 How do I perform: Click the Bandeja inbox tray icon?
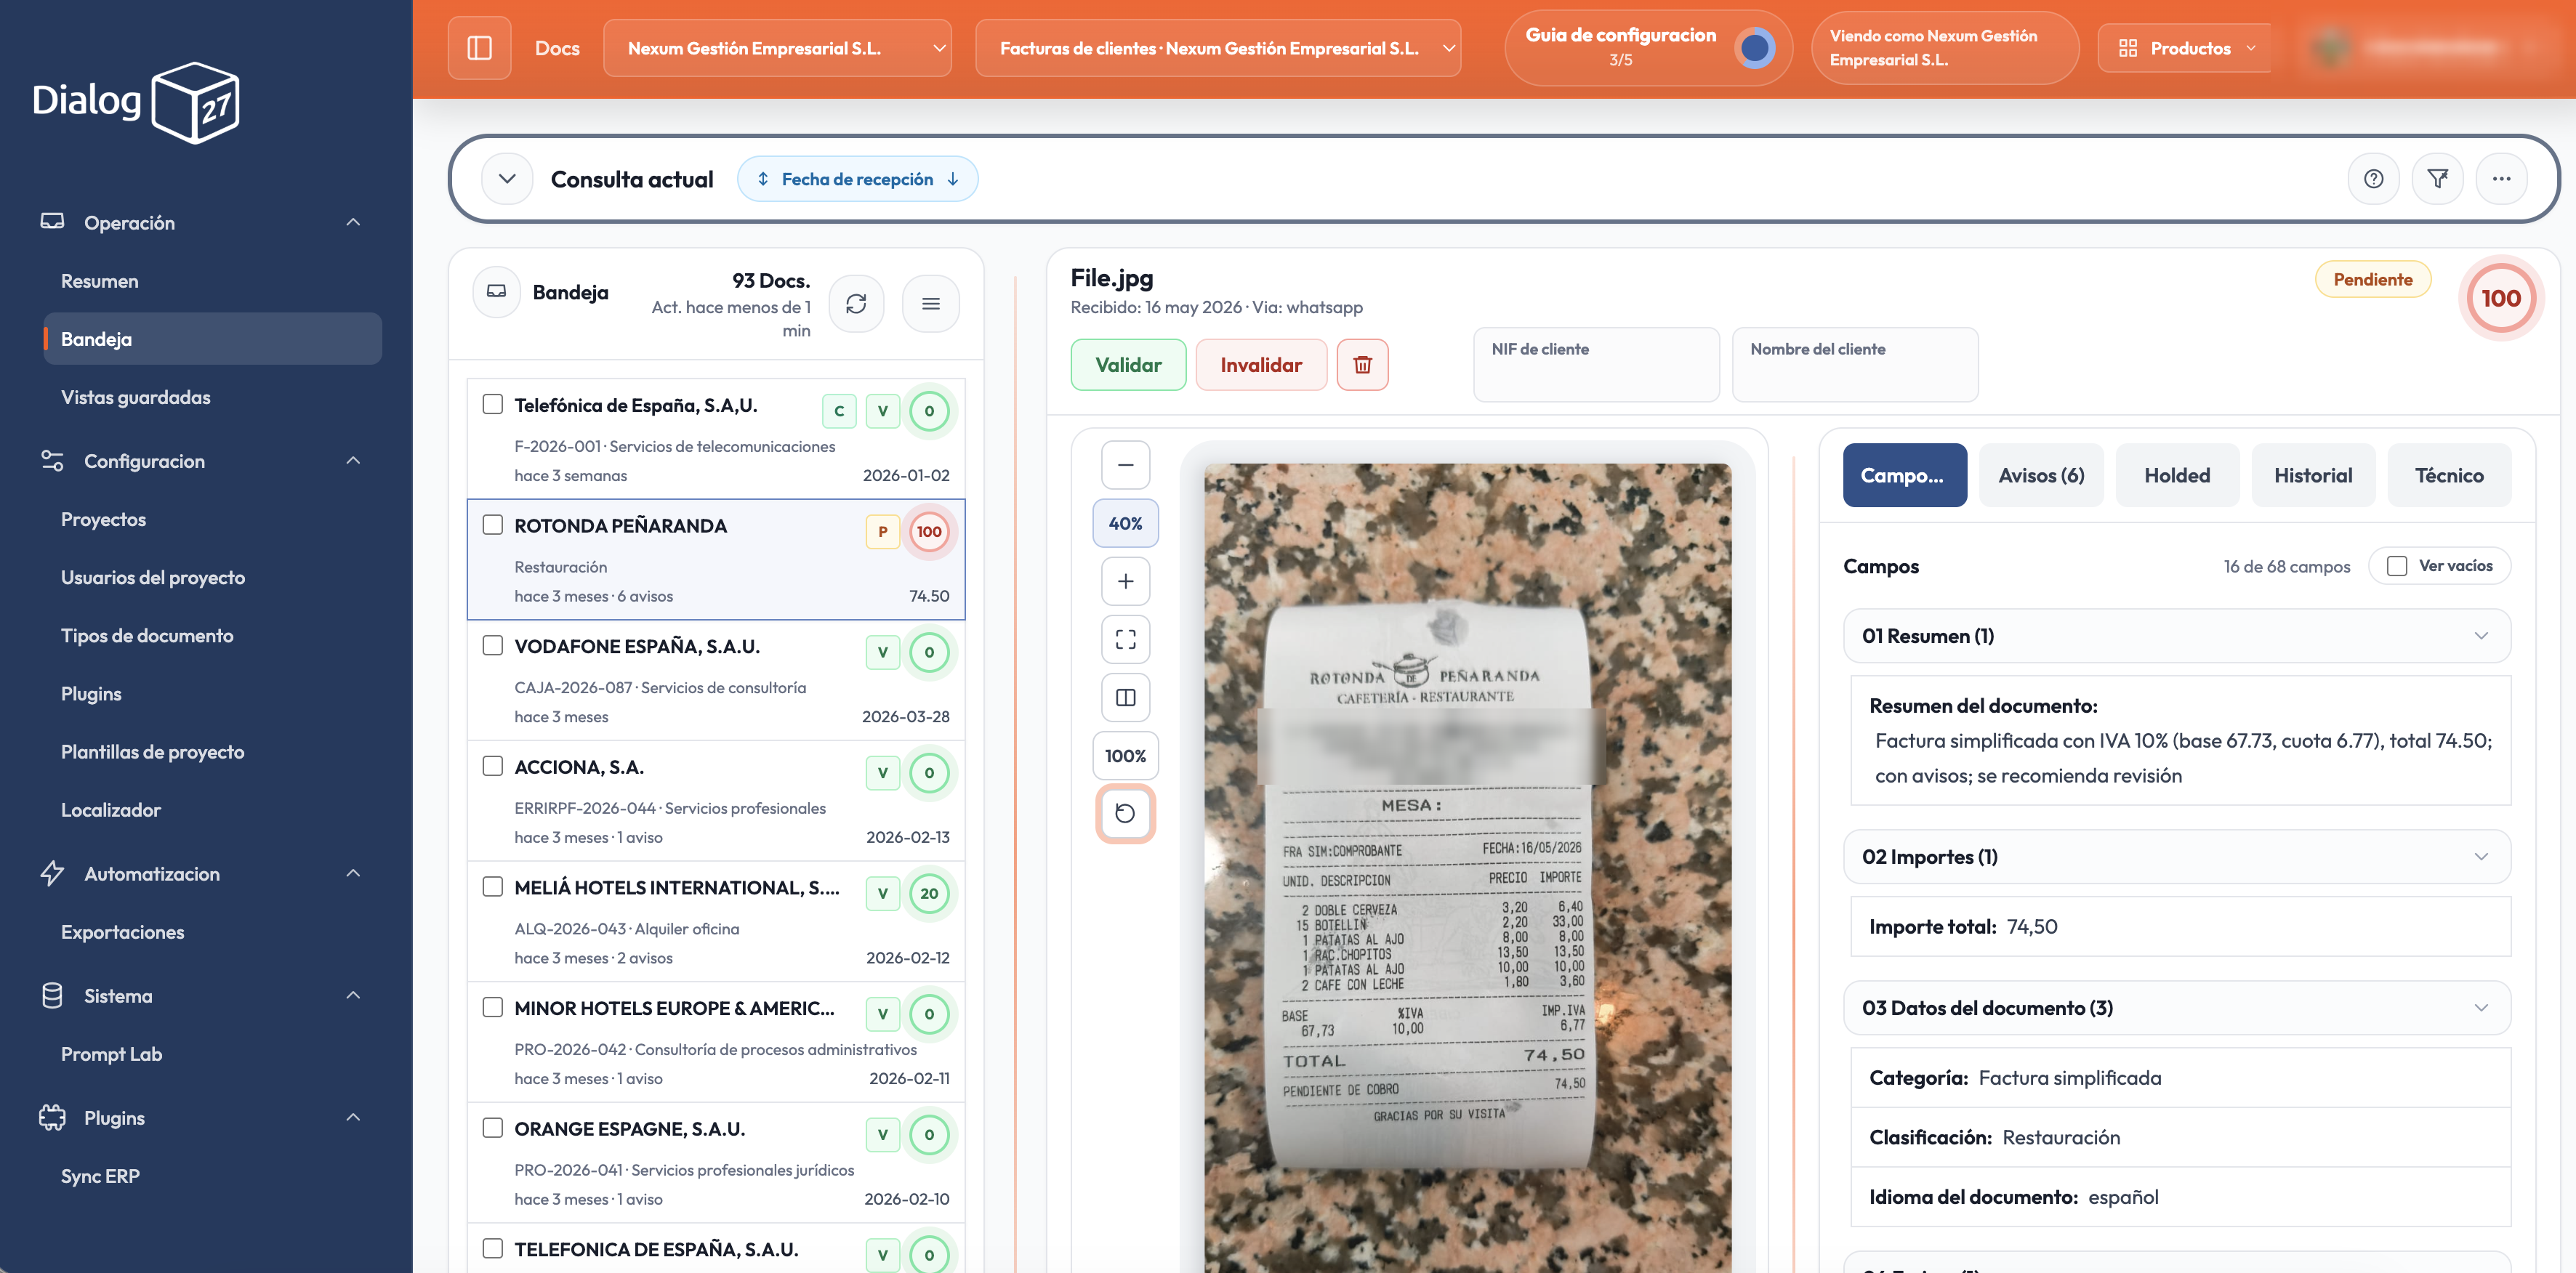(x=496, y=292)
